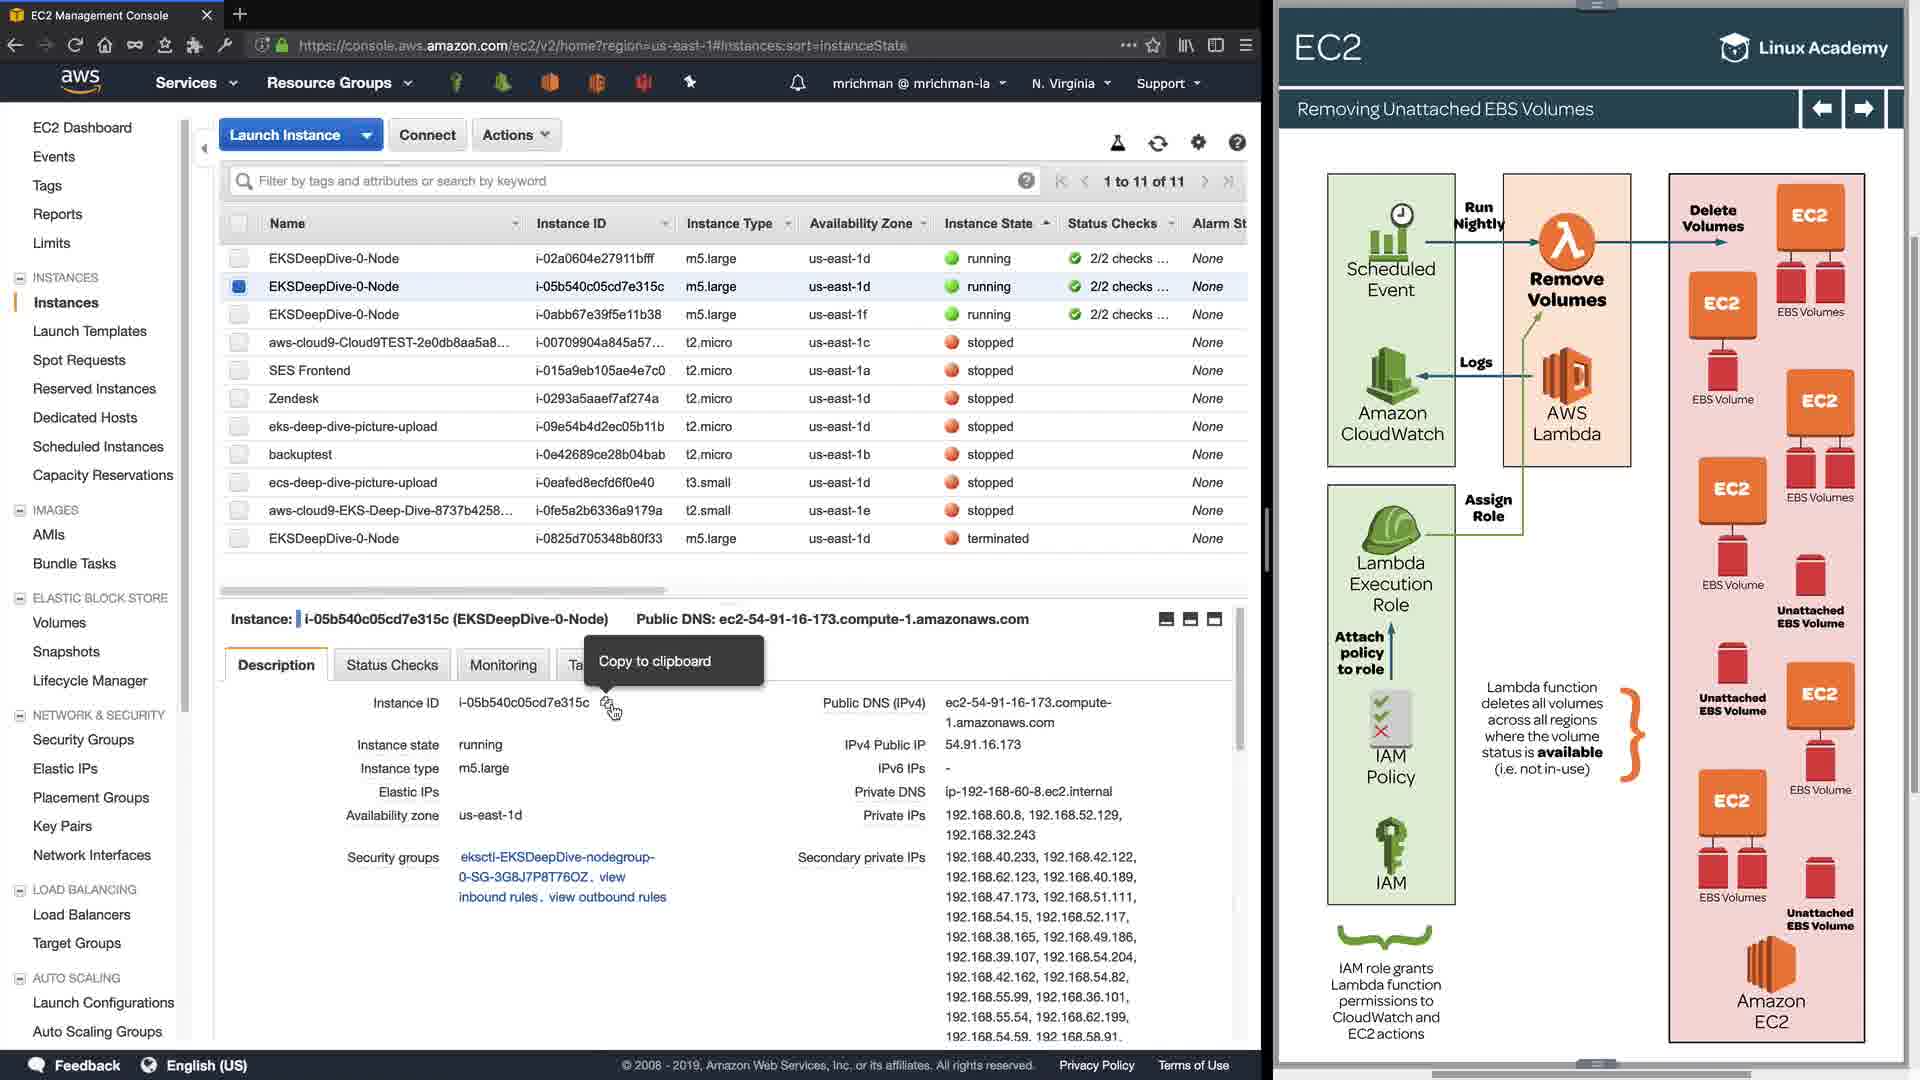1920x1080 pixels.
Task: Click the next slide arrow
Action: pyautogui.click(x=1863, y=108)
